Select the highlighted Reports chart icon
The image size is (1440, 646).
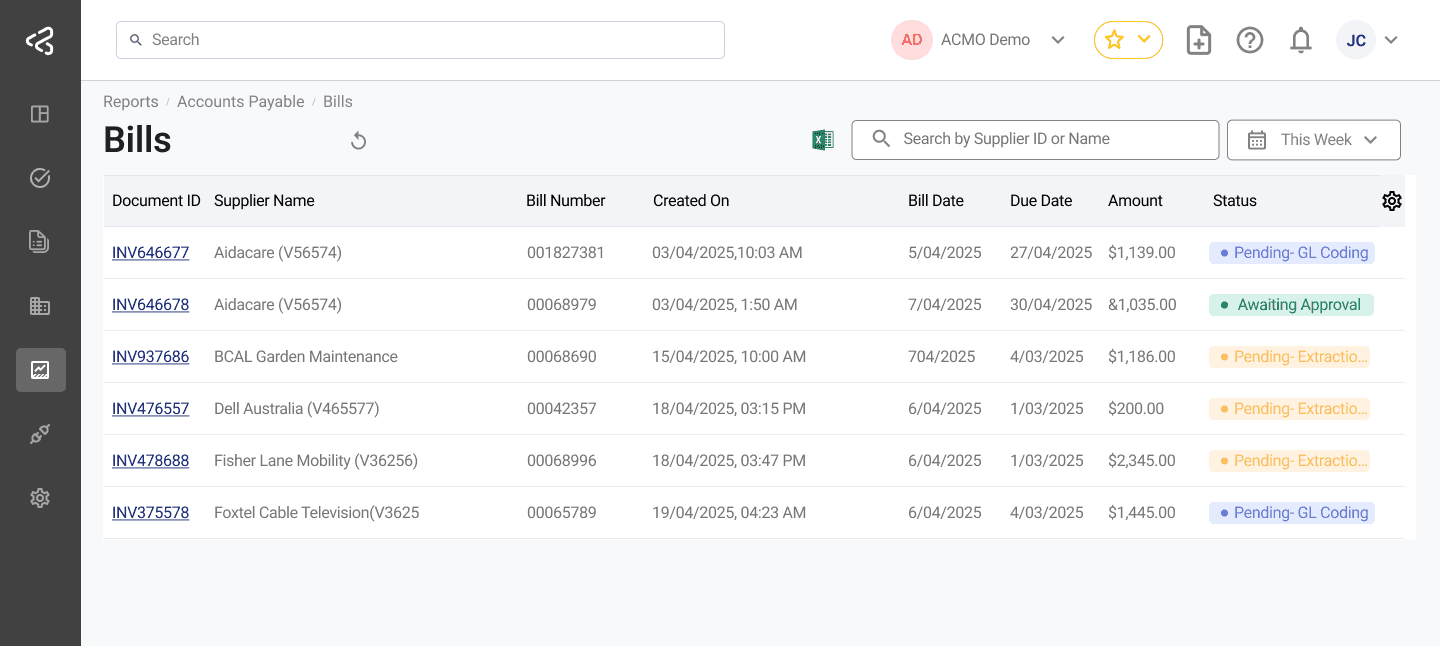point(40,370)
